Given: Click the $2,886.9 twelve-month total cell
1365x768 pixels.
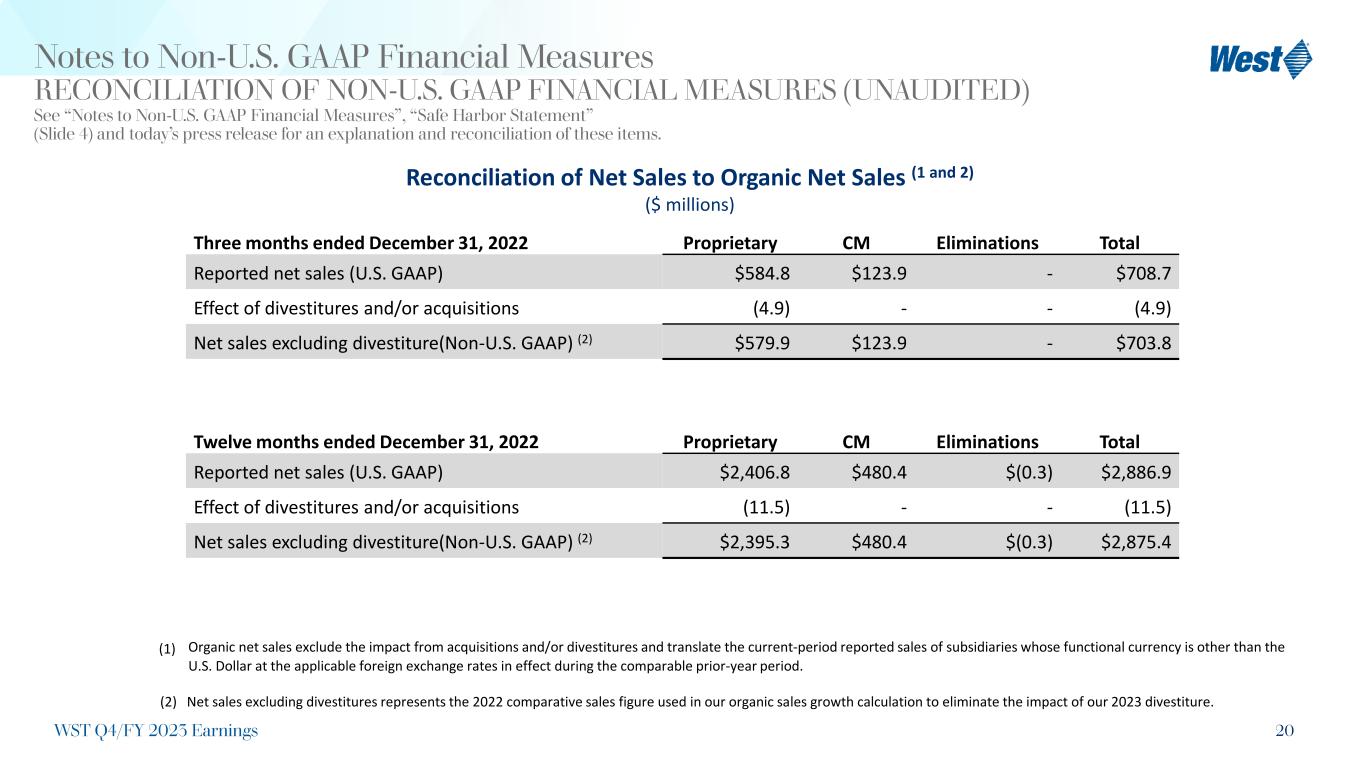Looking at the screenshot, I should (x=1136, y=471).
